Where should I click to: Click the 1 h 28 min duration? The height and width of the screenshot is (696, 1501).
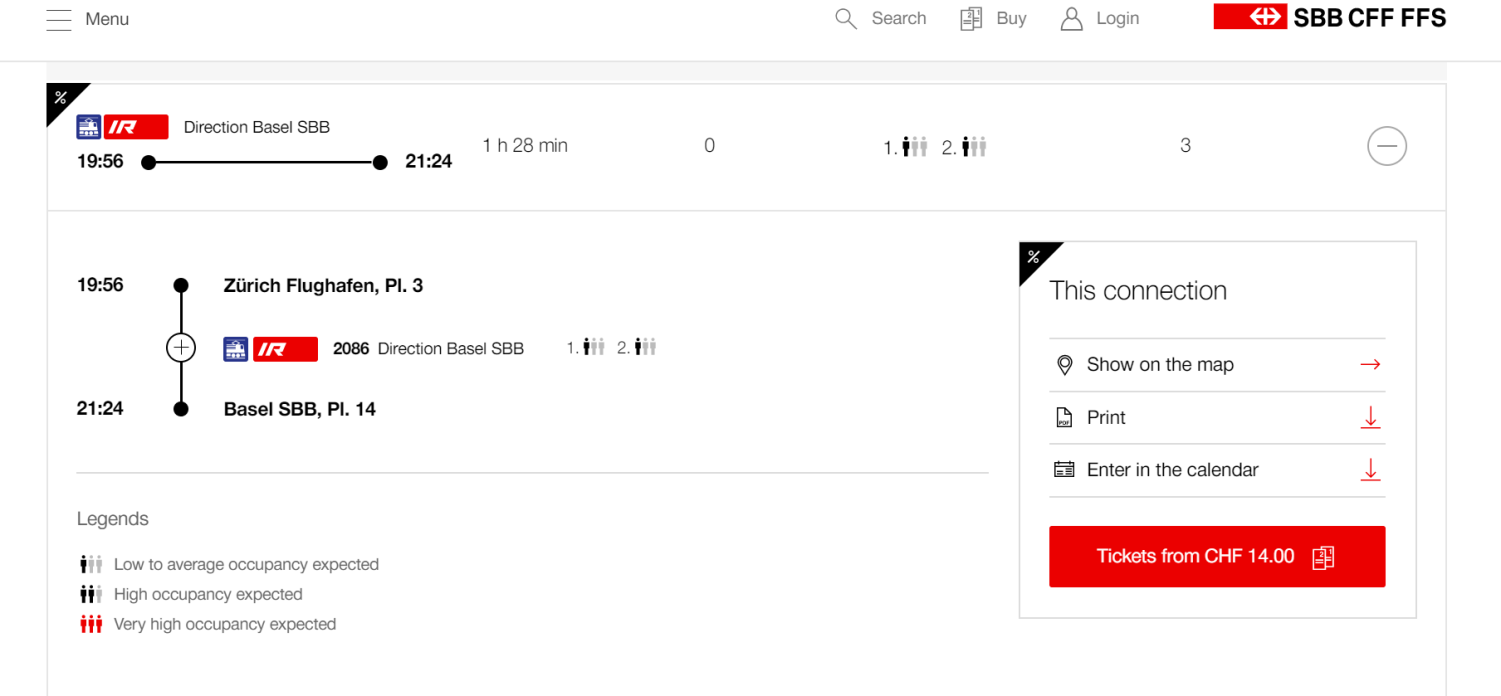pos(525,146)
